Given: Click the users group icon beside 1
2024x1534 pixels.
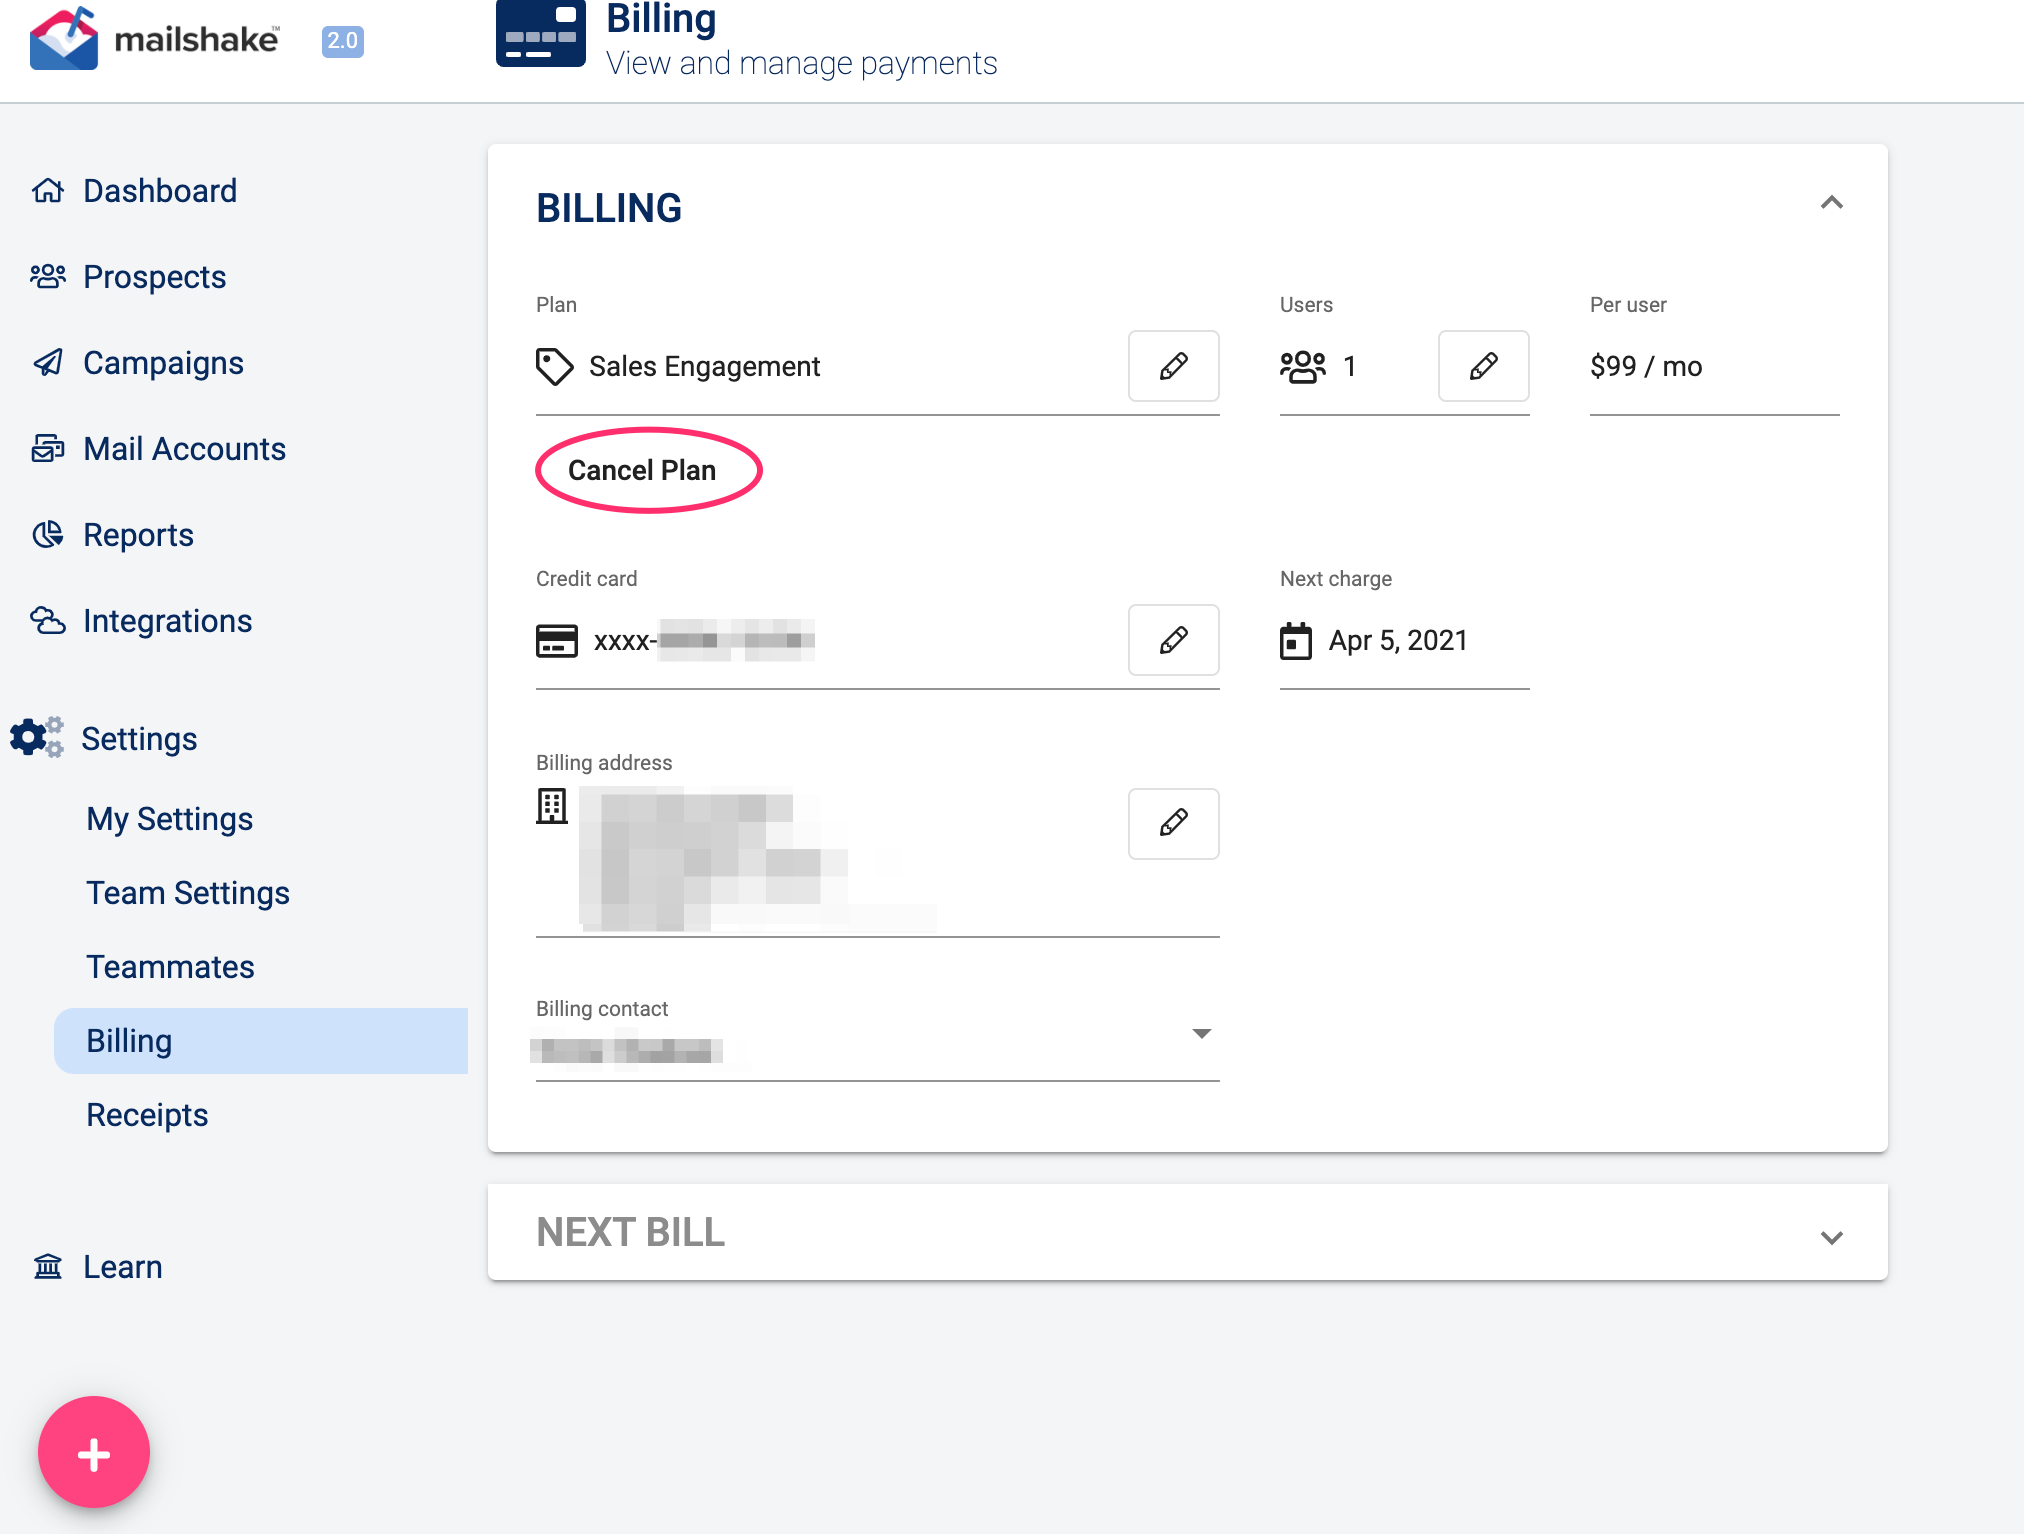Looking at the screenshot, I should [x=1303, y=366].
